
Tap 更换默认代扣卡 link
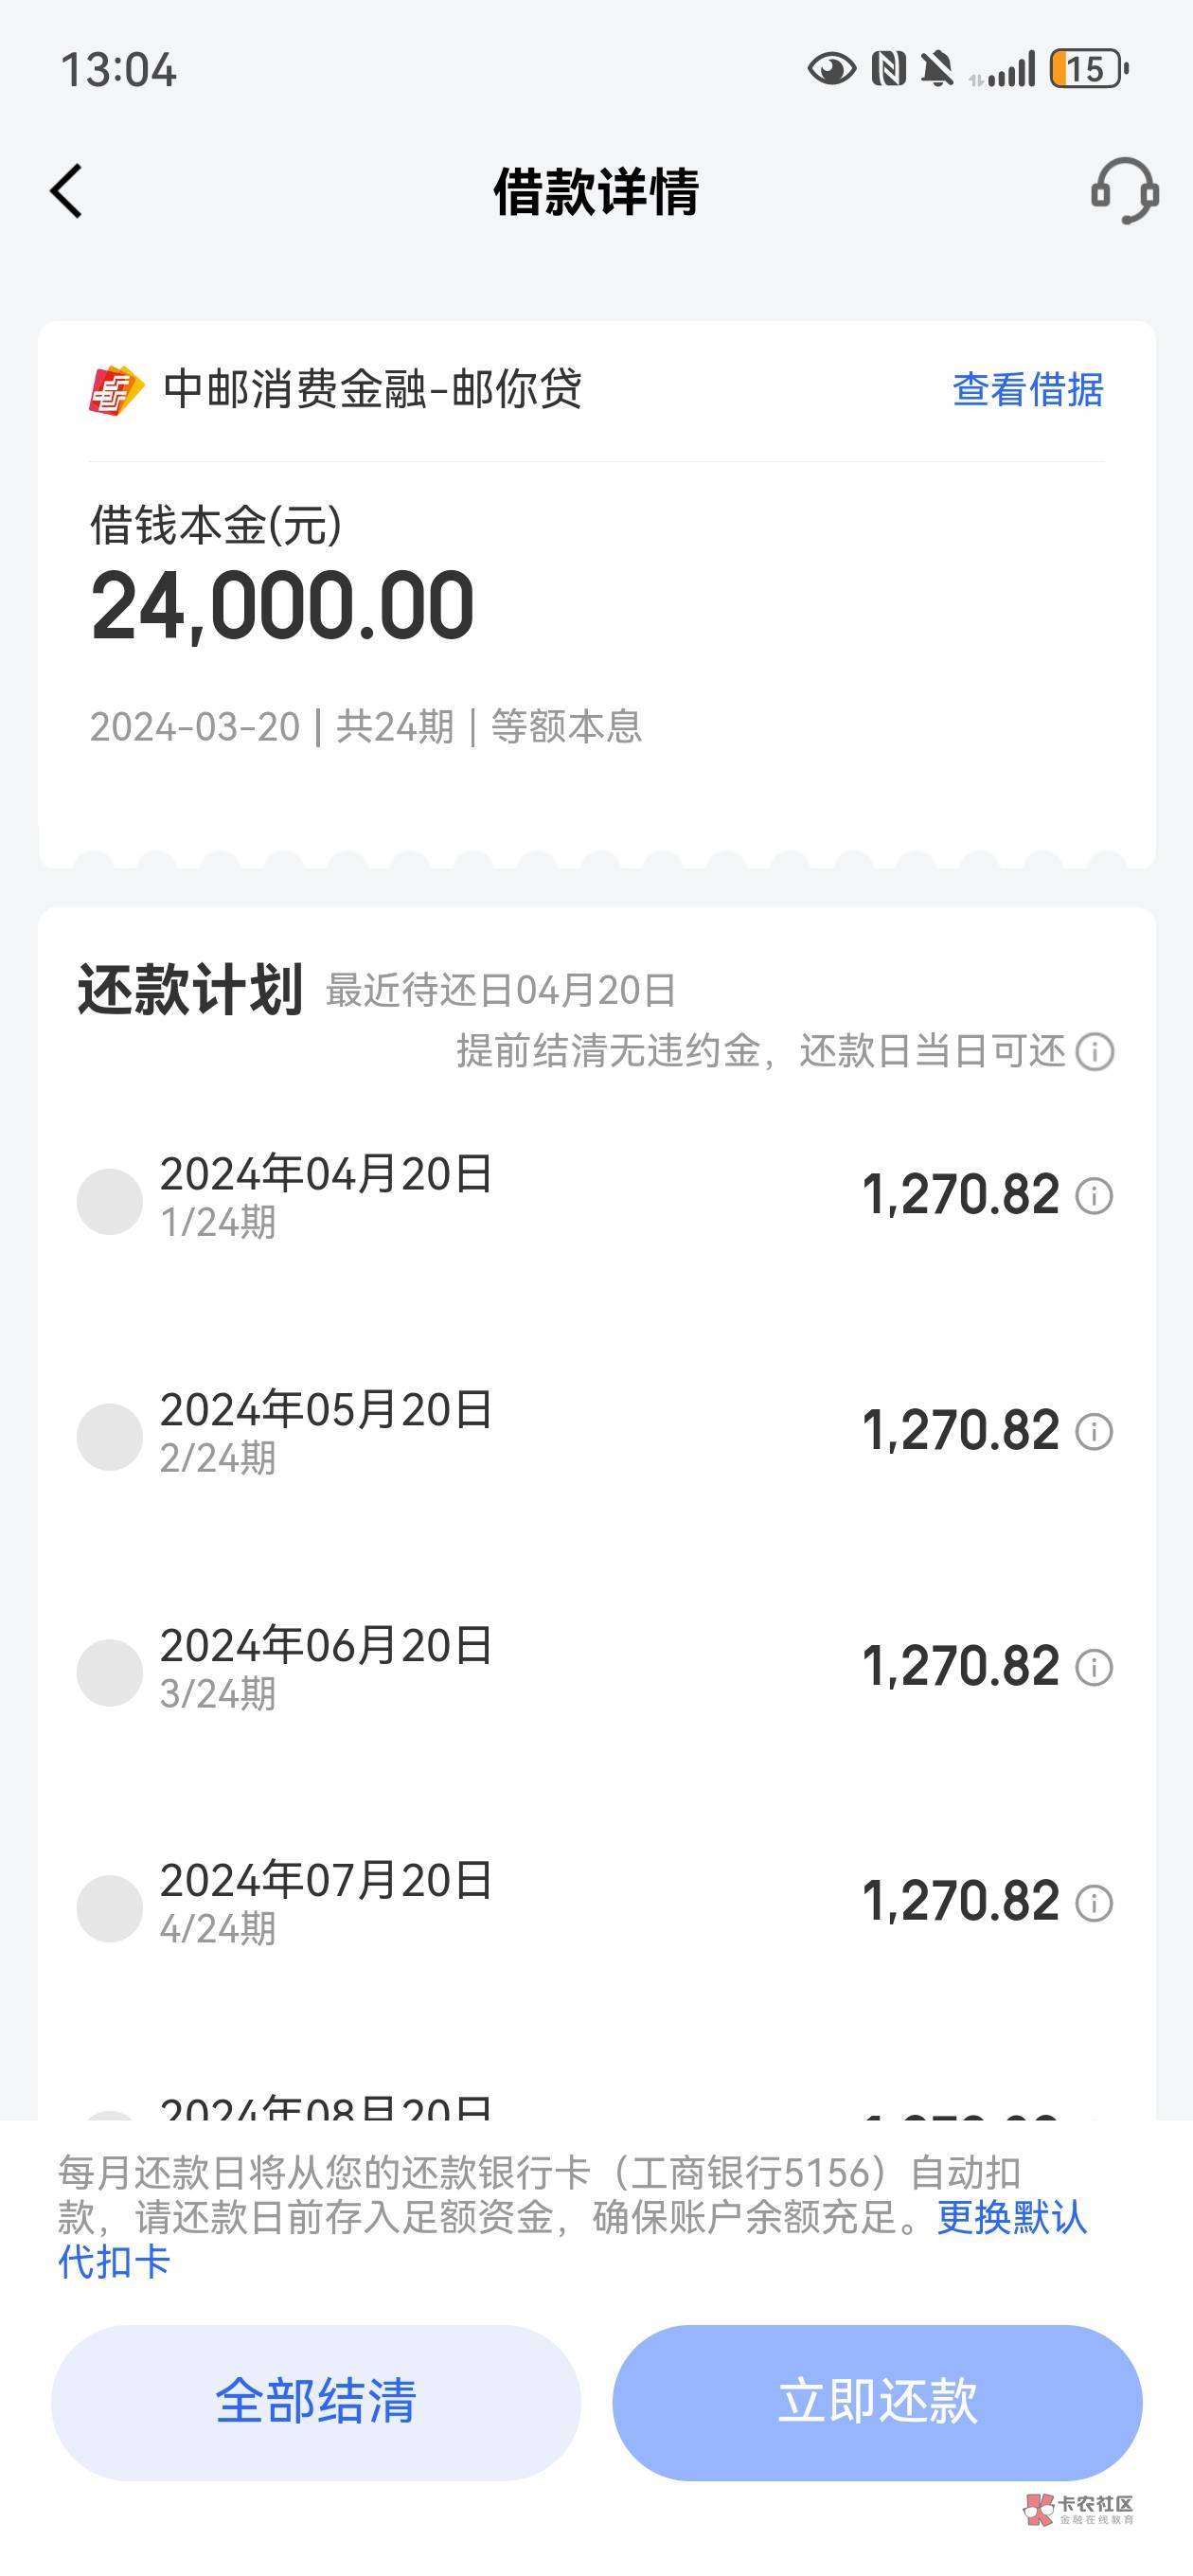click(x=1011, y=2217)
